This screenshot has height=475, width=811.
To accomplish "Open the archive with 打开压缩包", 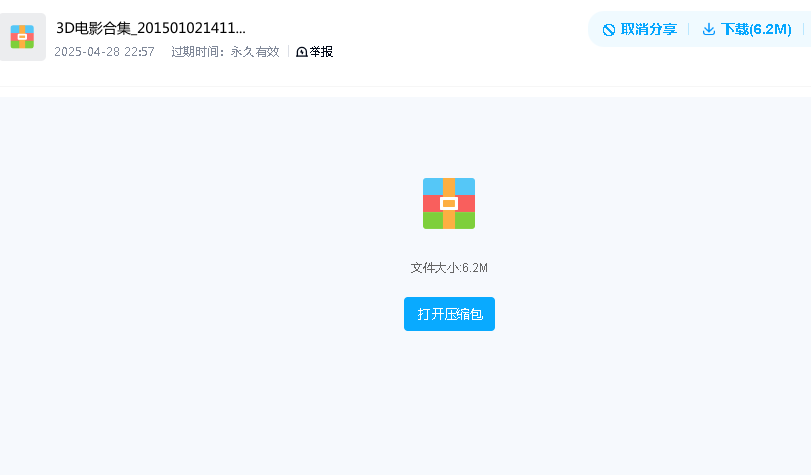I will click(x=449, y=314).
